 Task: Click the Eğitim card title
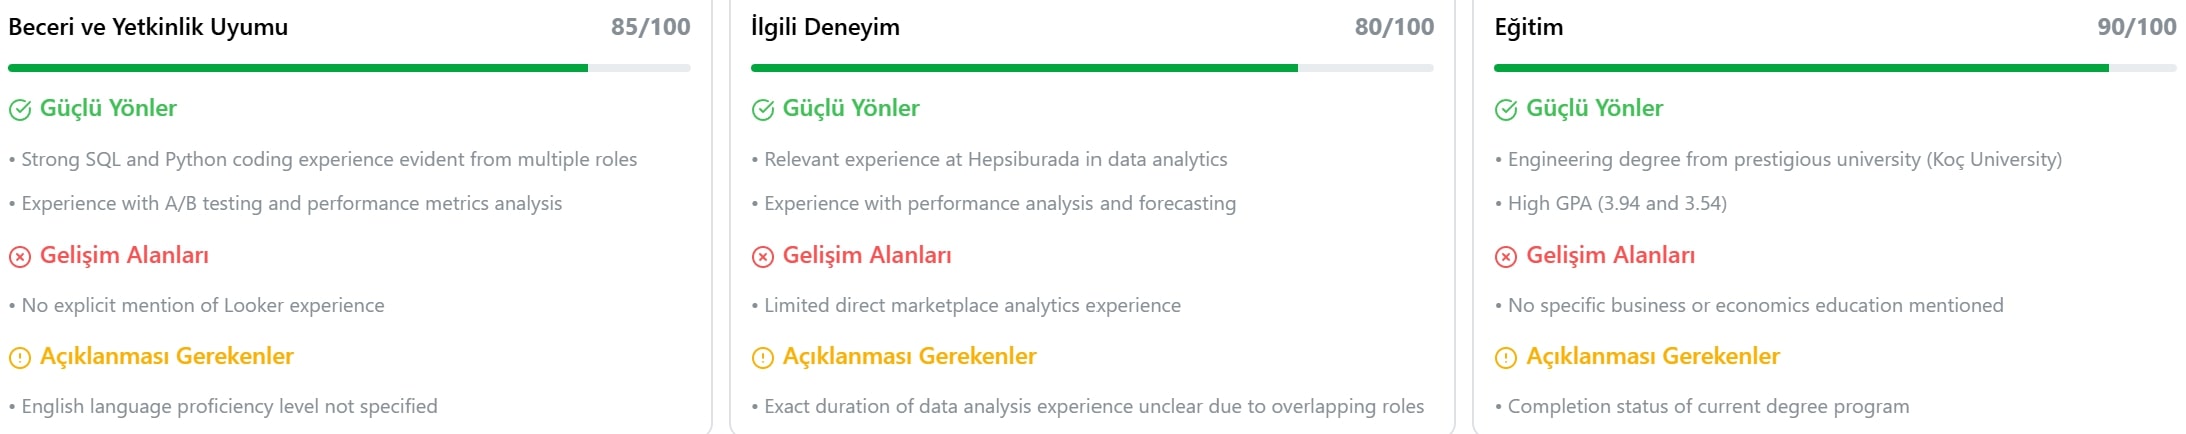click(x=1528, y=27)
